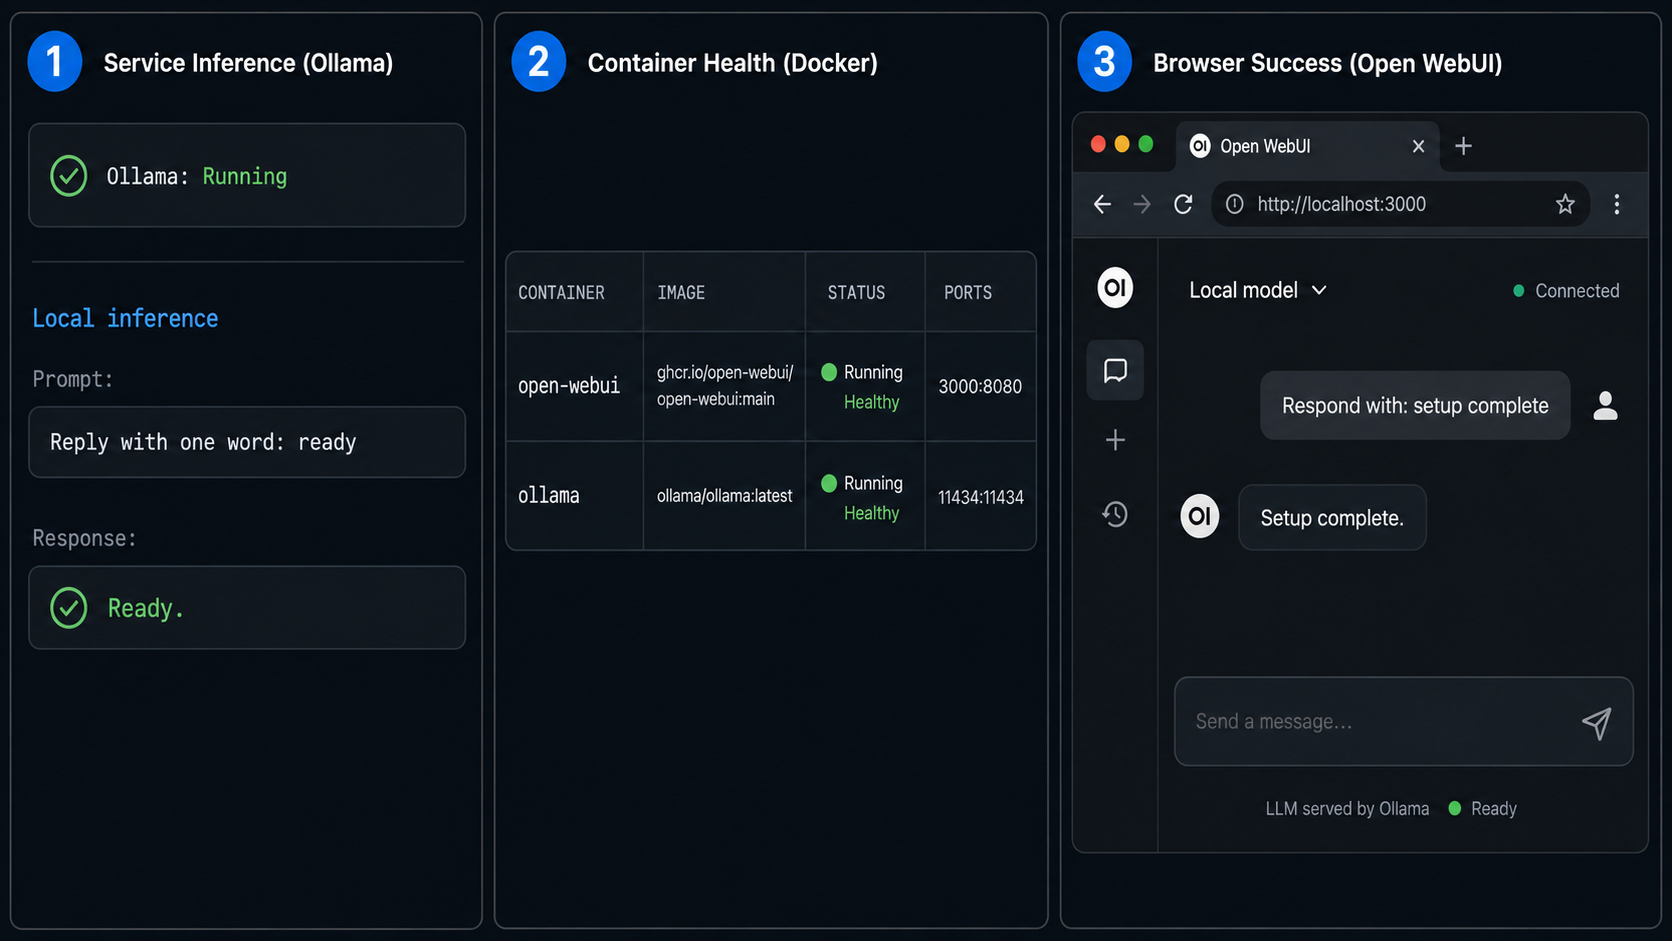Image resolution: width=1672 pixels, height=941 pixels.
Task: Expand the Local model dropdown
Action: (x=1257, y=290)
